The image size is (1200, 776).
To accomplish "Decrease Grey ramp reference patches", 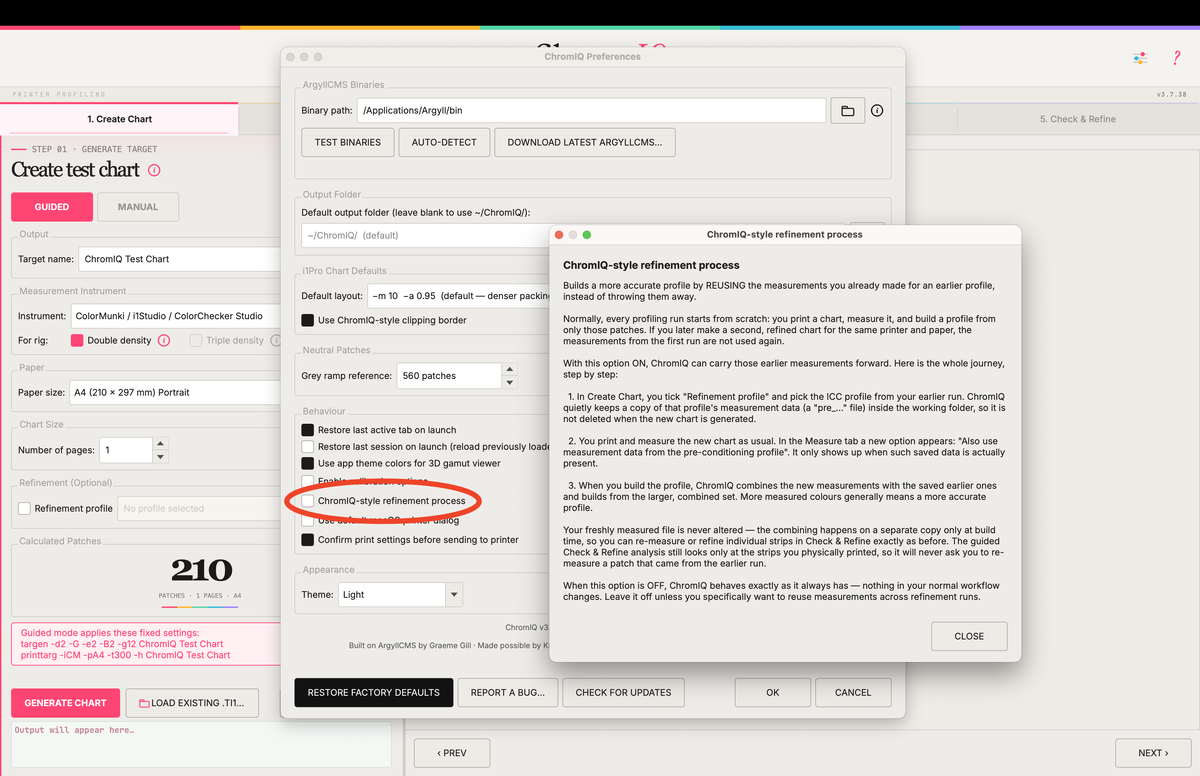I will pos(510,382).
